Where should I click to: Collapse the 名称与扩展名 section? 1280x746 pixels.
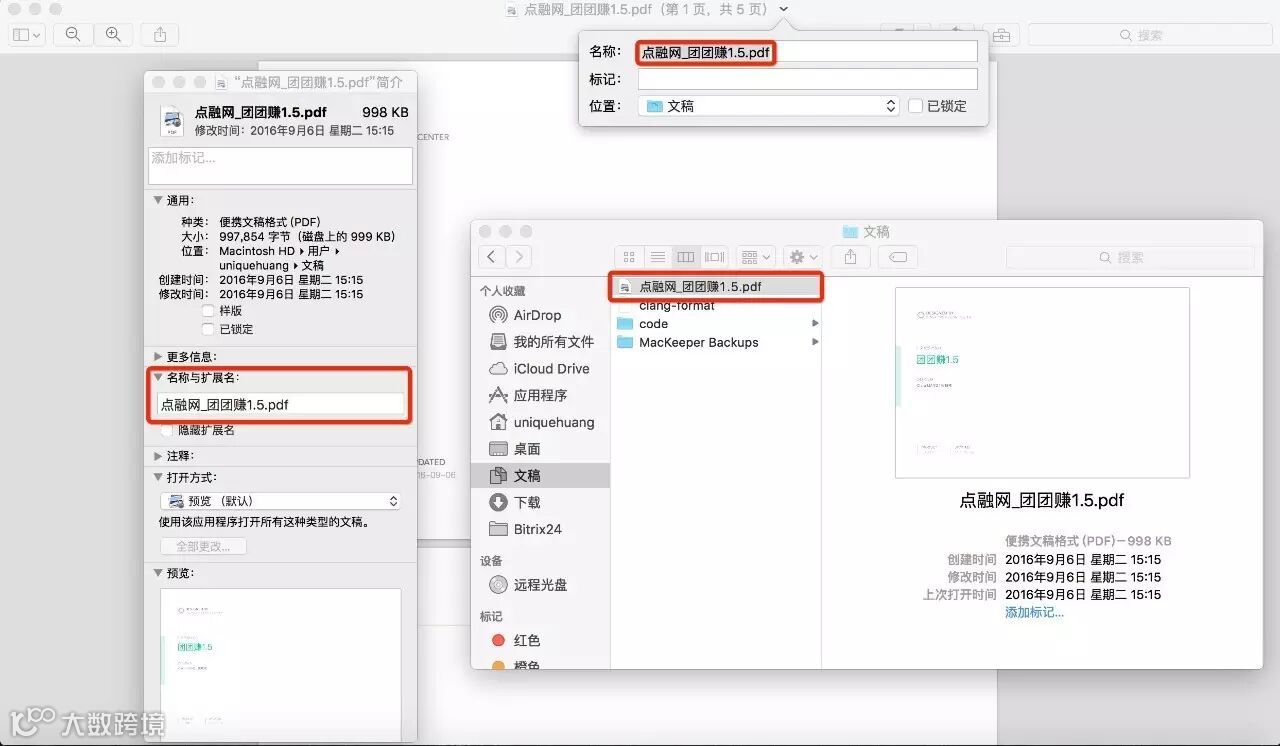(158, 377)
